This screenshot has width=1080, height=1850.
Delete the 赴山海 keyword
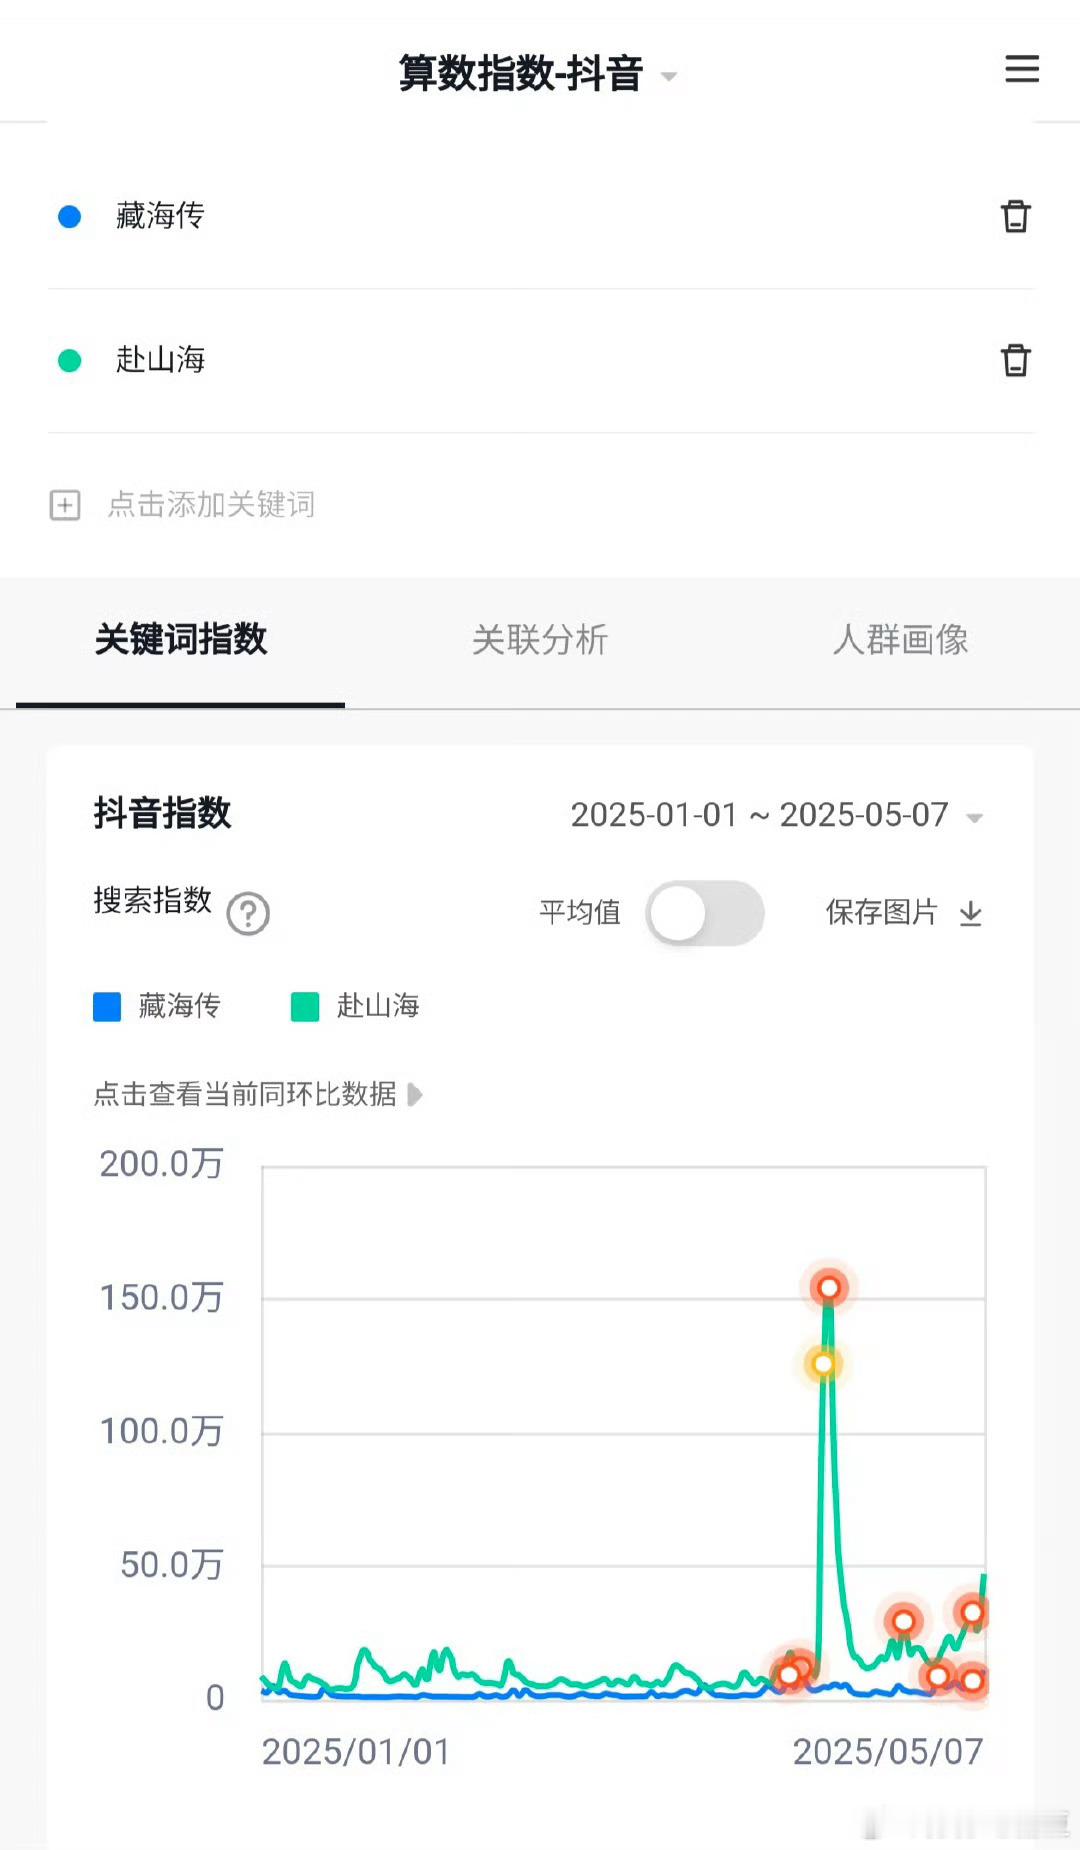click(x=1016, y=360)
